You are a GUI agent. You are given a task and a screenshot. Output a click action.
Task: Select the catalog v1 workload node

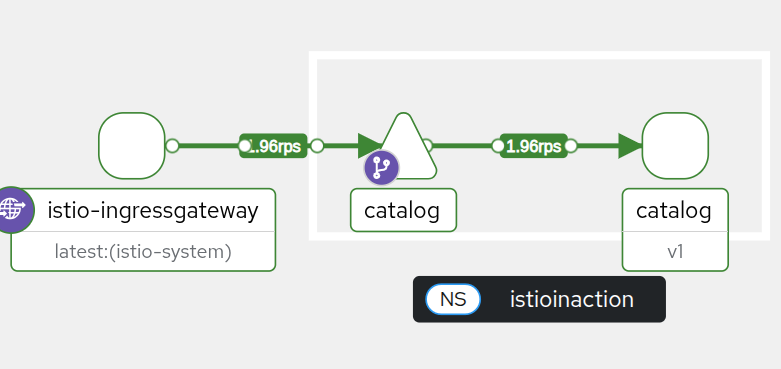pyautogui.click(x=675, y=146)
